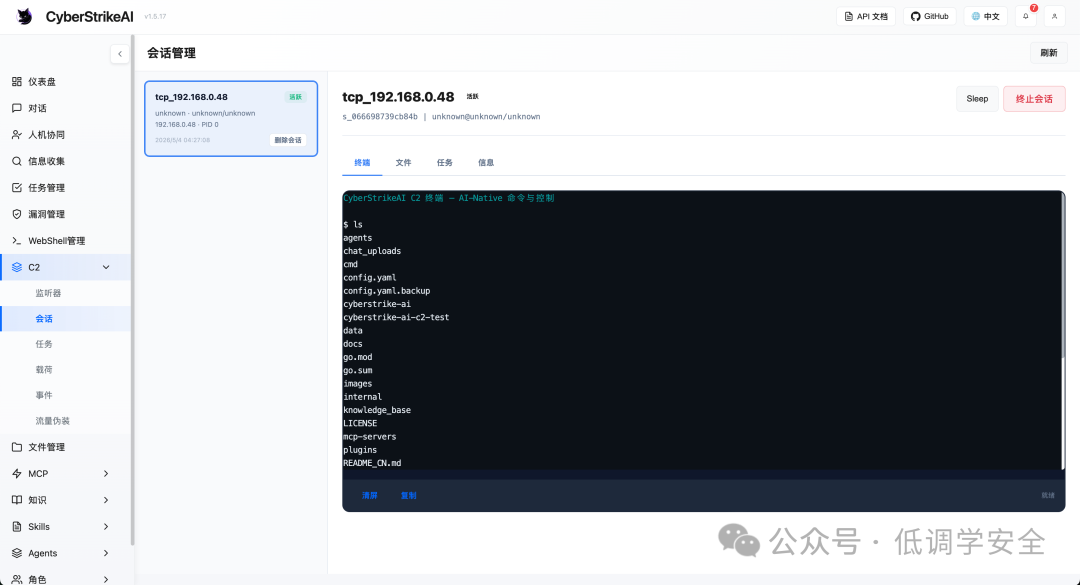
Task: Open the API 文档 page
Action: [866, 17]
